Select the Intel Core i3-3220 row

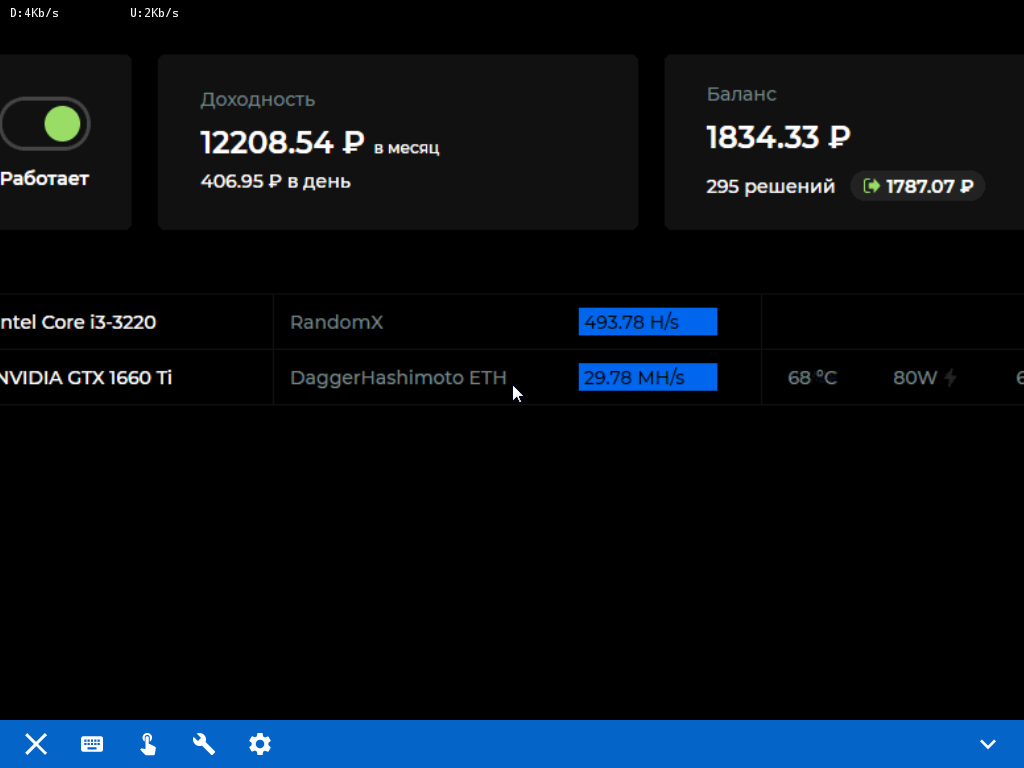point(512,322)
